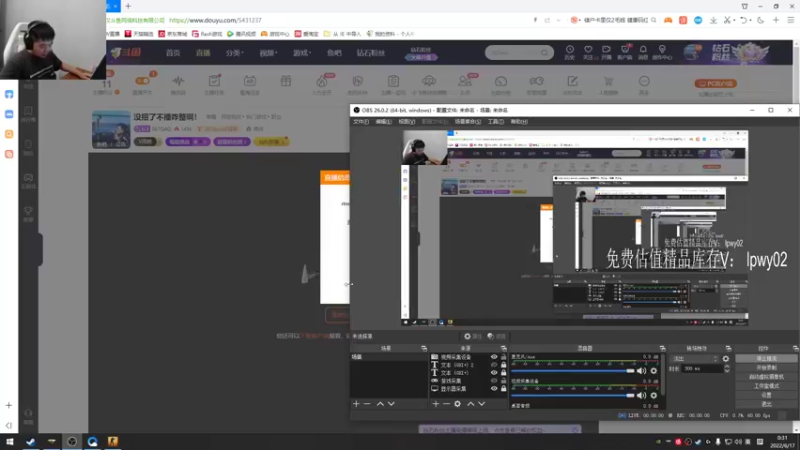Adjust video capture device volume slider
Screen dimensions: 800x450
click(572, 395)
